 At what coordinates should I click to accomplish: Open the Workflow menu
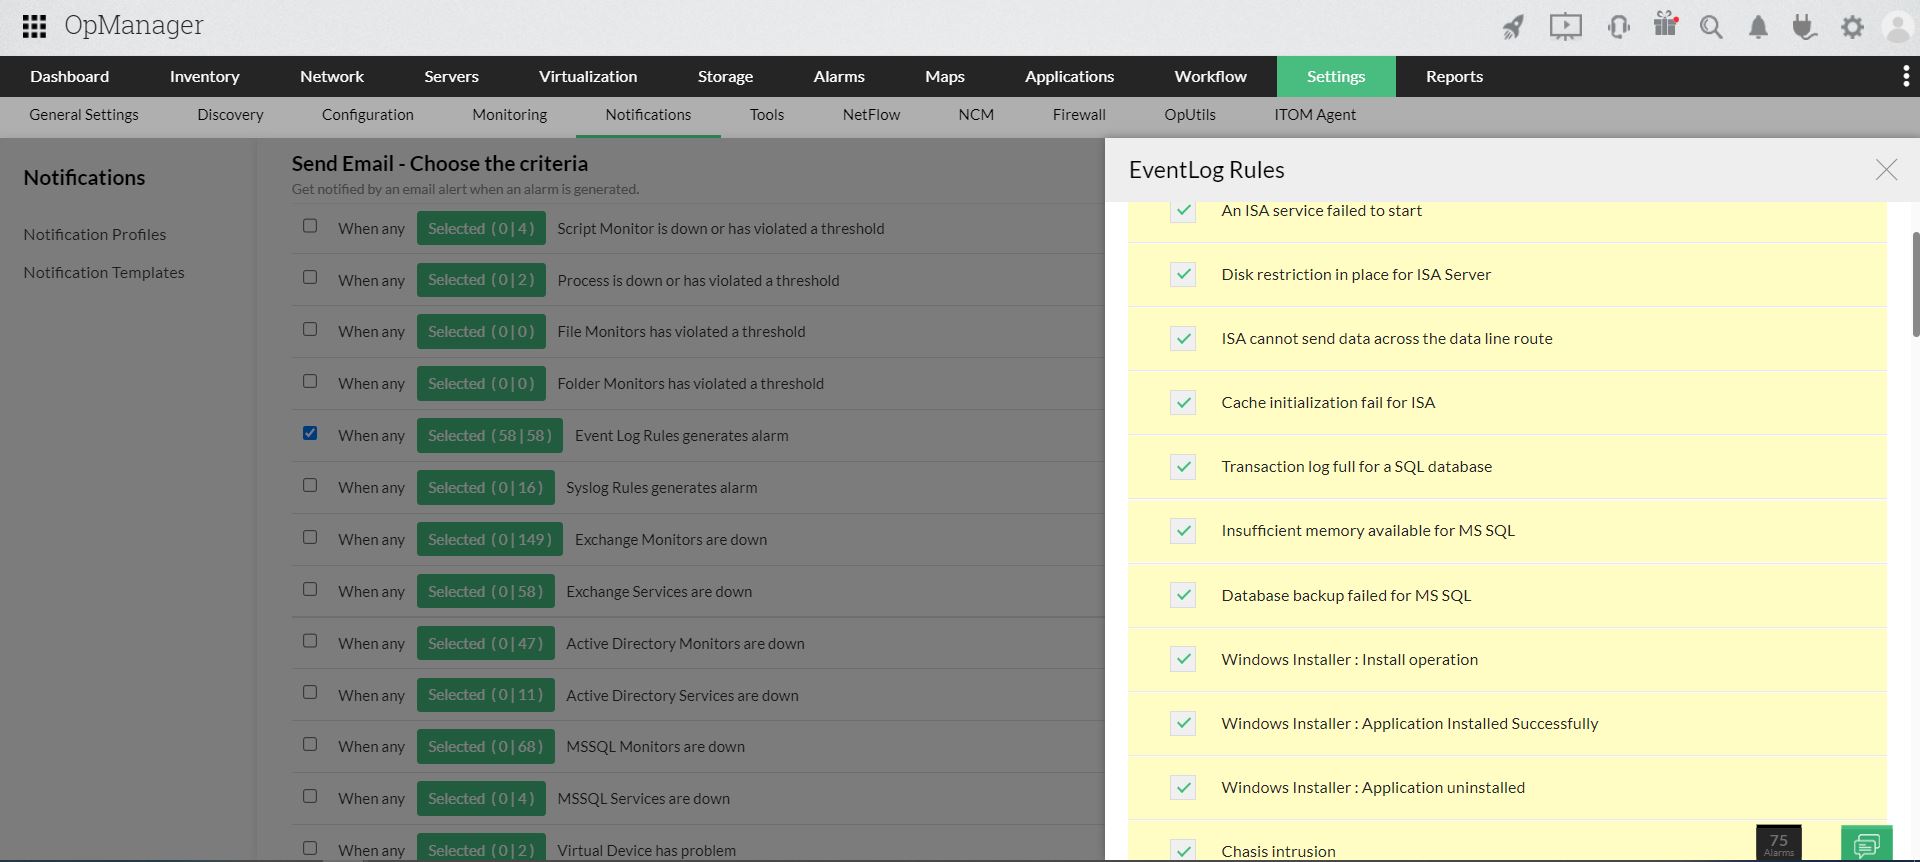(x=1210, y=76)
